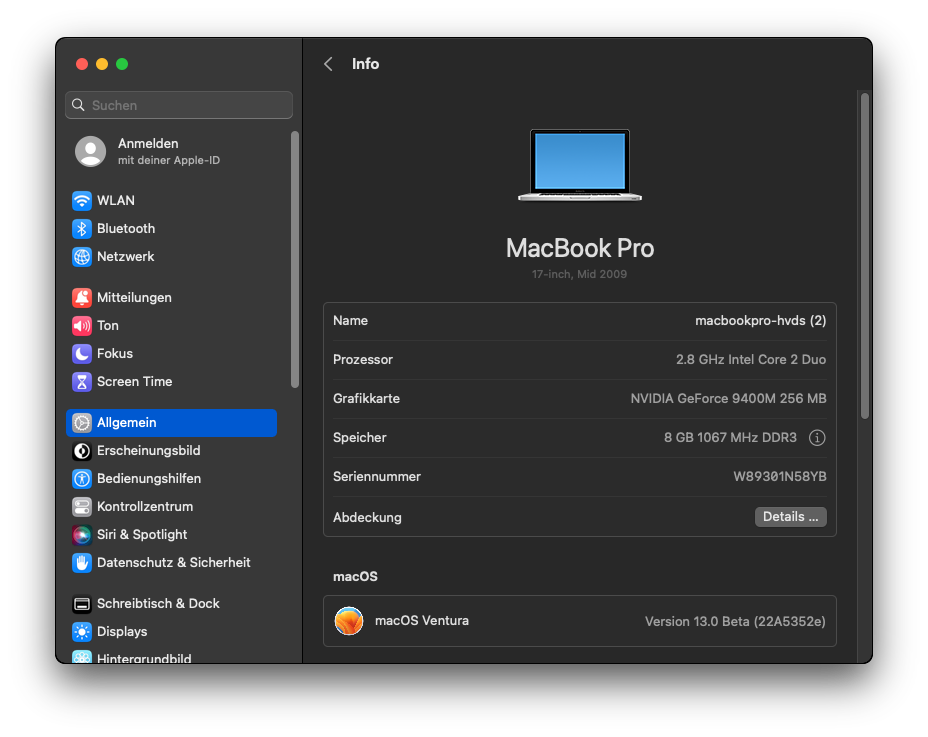Click the NVIDIA GeForce 9400M 256 MB value
This screenshot has width=928, height=737.
point(729,398)
